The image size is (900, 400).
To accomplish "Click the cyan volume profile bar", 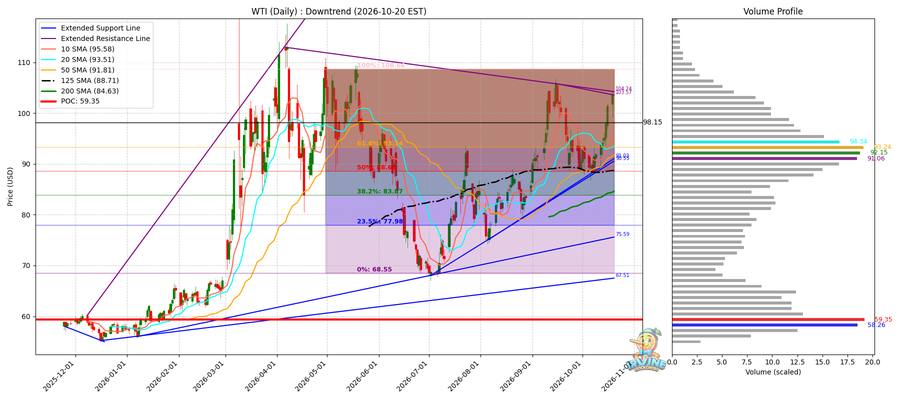I will coord(756,141).
